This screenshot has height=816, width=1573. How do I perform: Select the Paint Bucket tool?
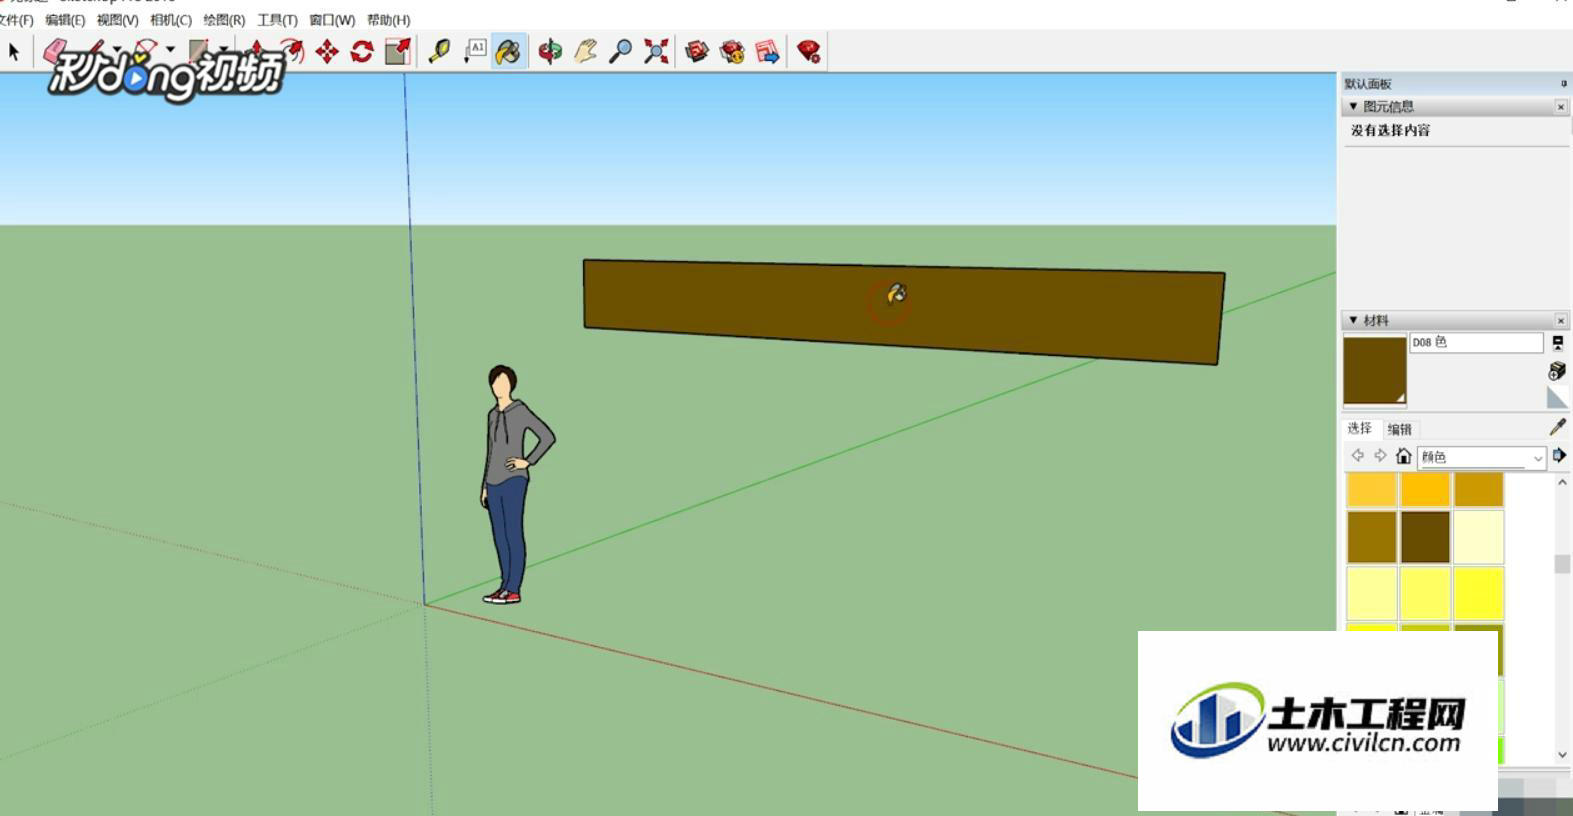pos(508,52)
